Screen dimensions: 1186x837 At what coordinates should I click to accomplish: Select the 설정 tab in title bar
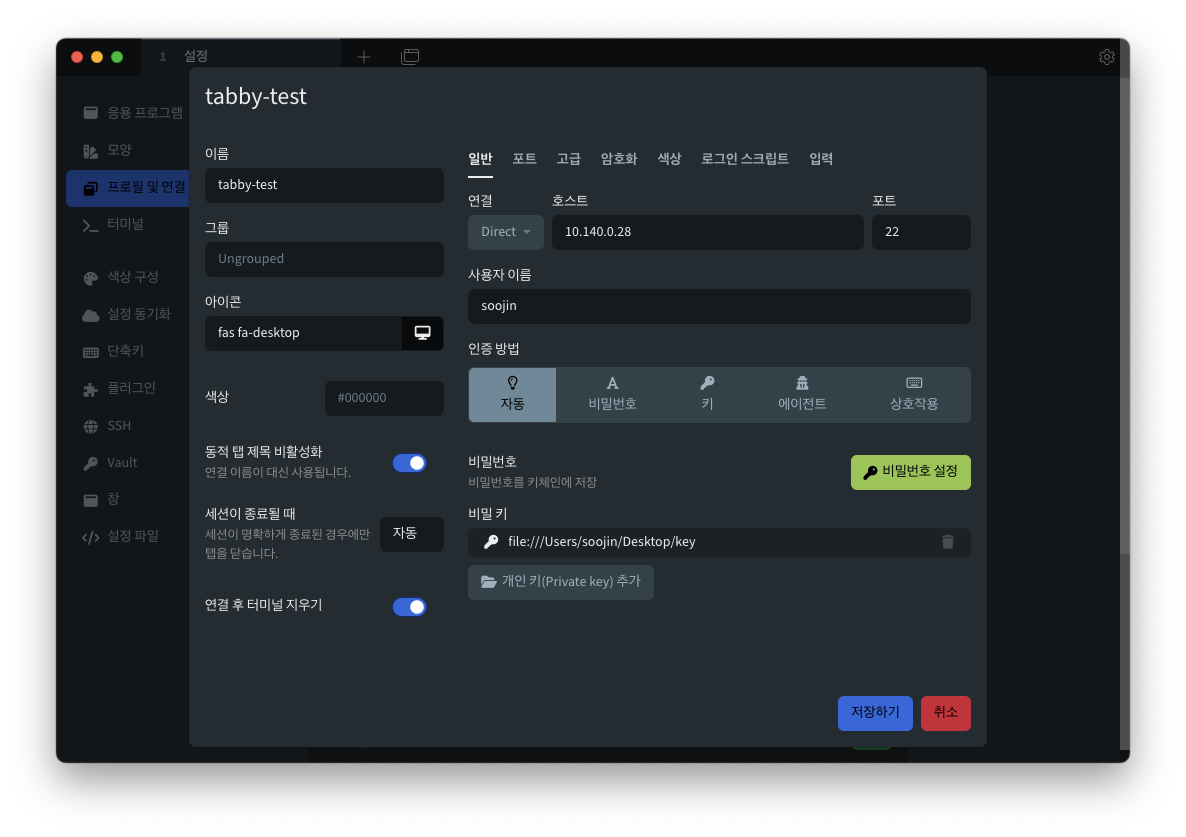pyautogui.click(x=241, y=57)
